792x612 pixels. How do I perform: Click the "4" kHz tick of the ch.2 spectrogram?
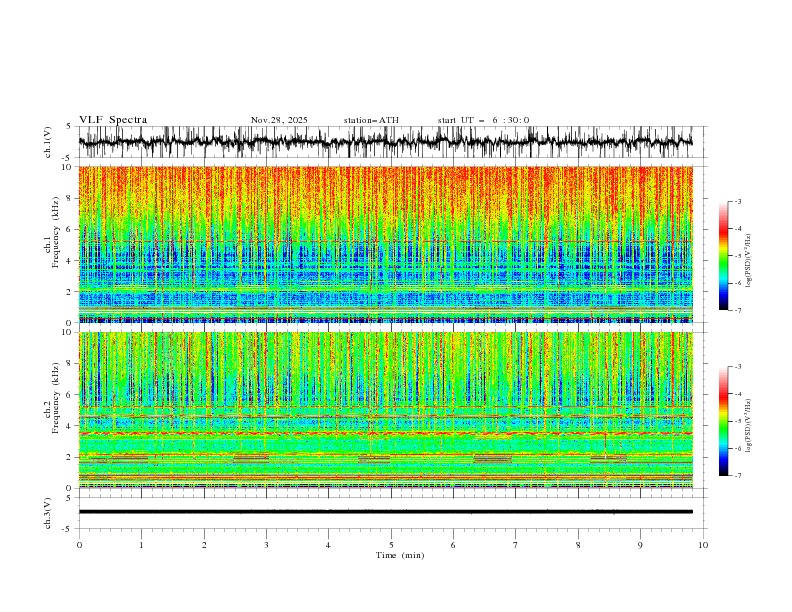coord(71,426)
